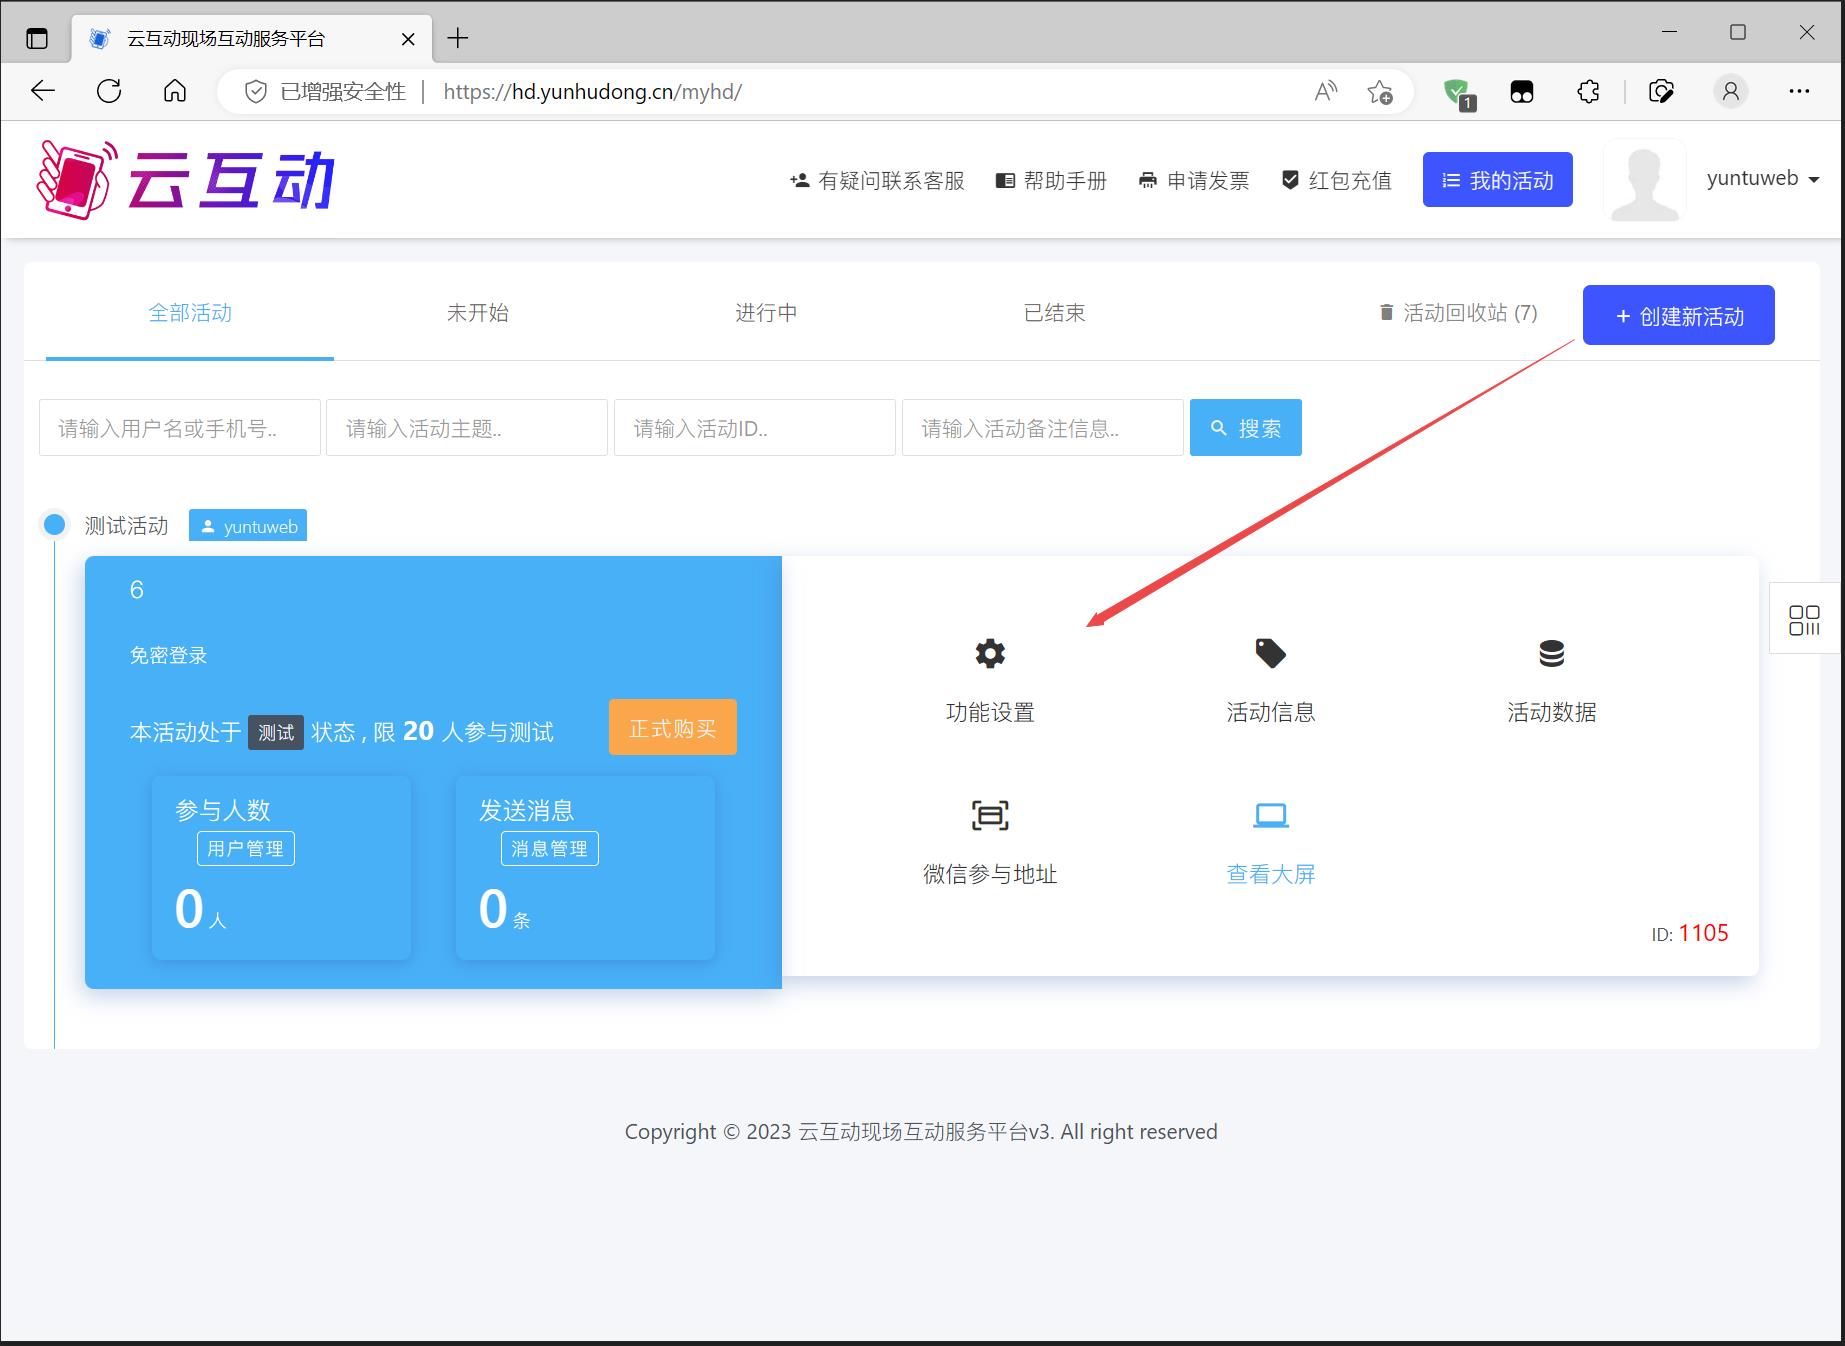The image size is (1845, 1346).
Task: Focus the 请输入活动主题 input field
Action: [466, 428]
